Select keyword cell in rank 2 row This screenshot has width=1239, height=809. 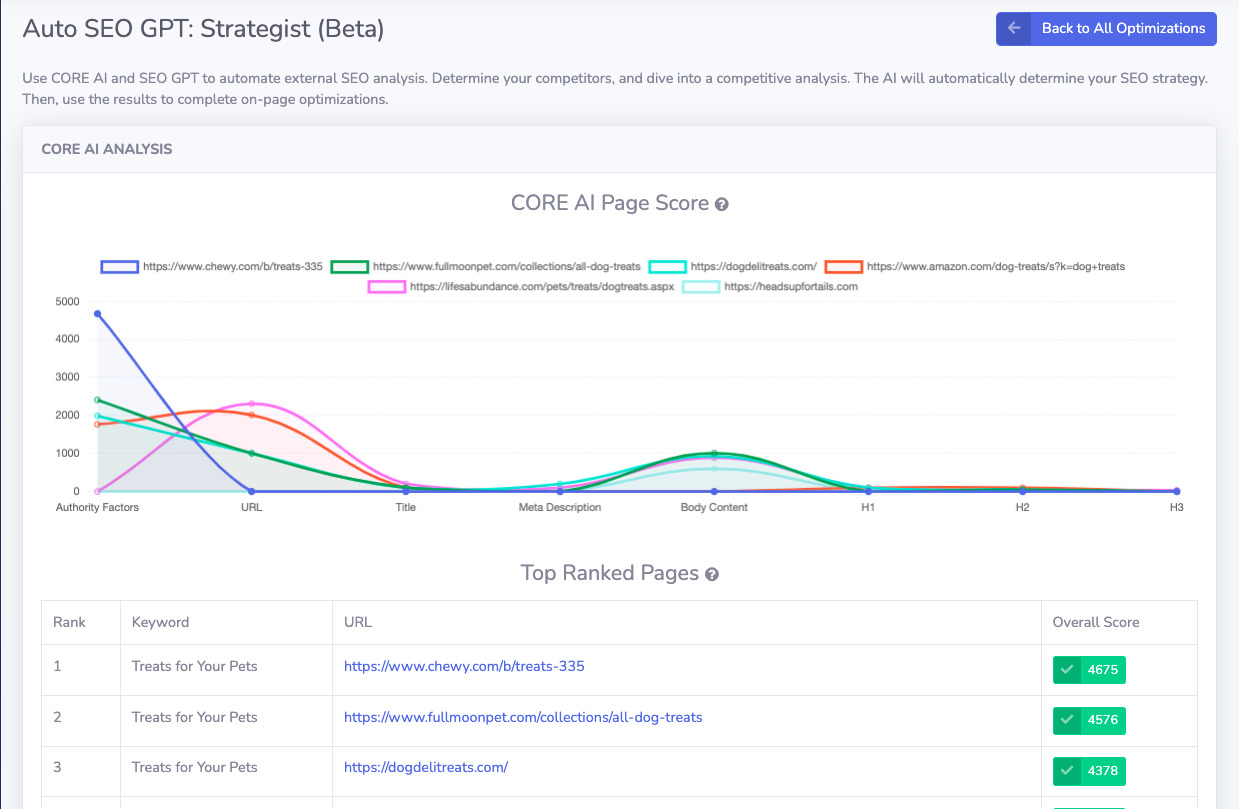(x=226, y=720)
